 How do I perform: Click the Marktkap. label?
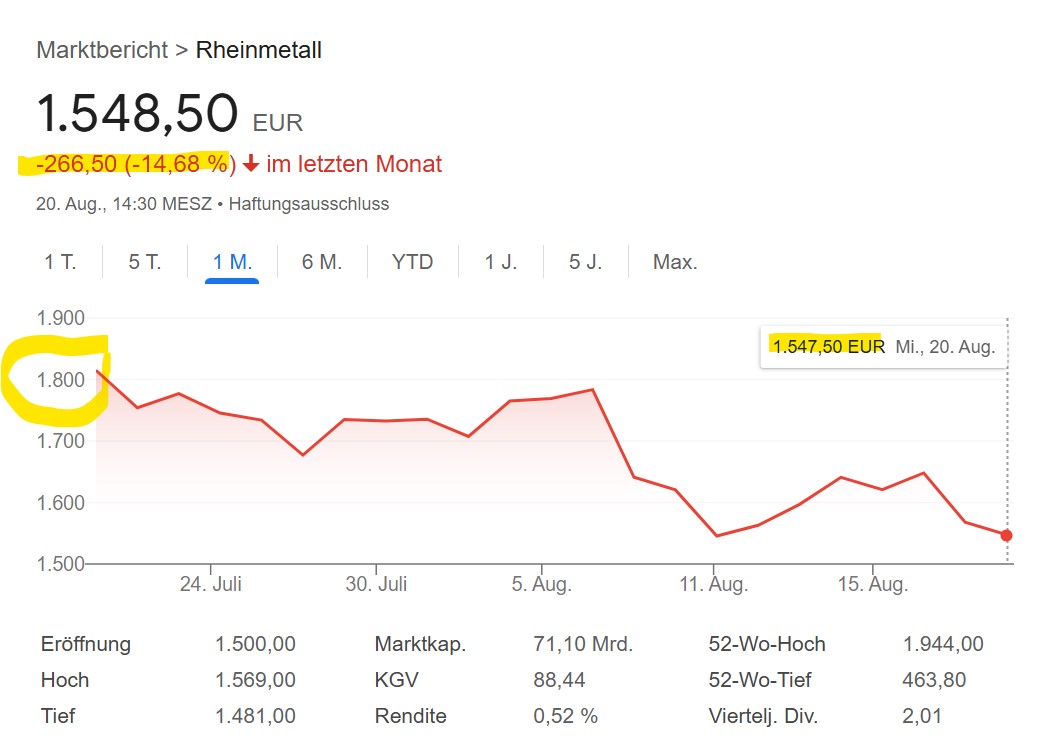coord(420,644)
